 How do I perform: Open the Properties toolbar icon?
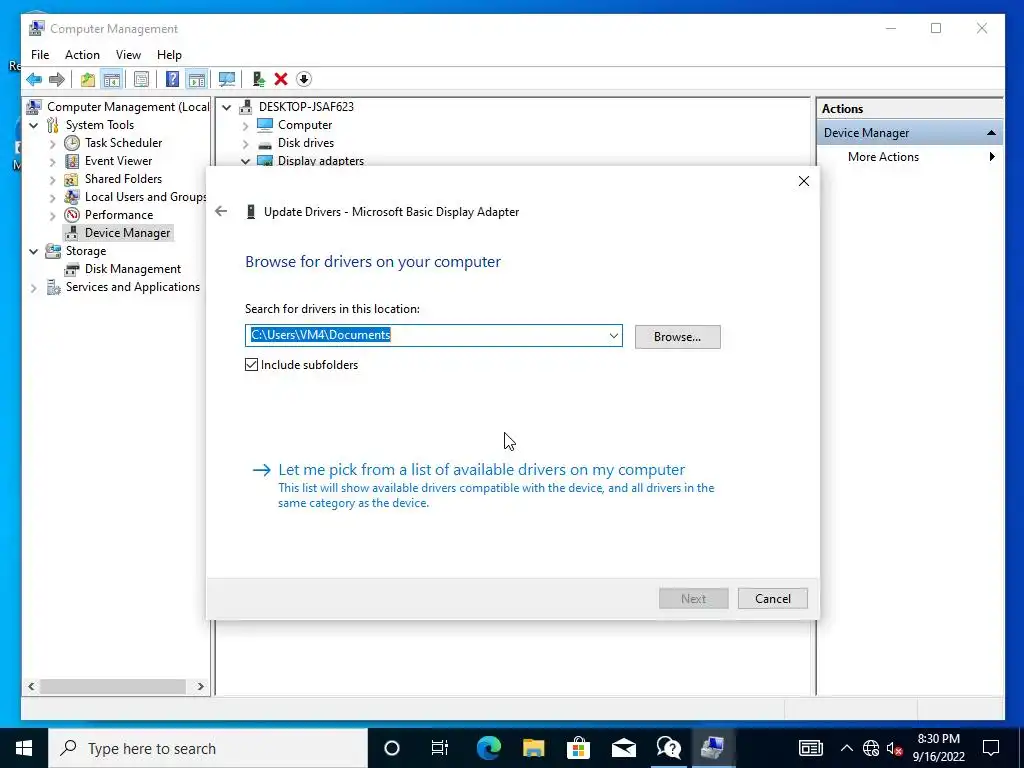[x=141, y=80]
